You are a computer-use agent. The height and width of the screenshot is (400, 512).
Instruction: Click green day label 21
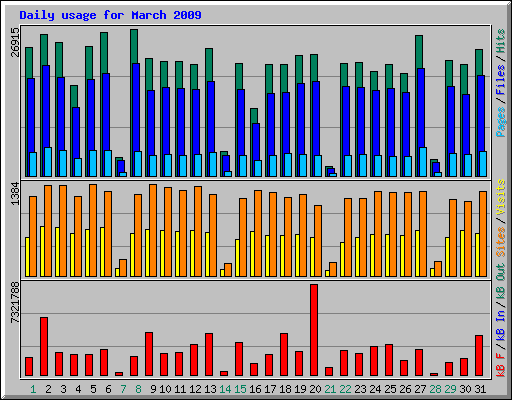(330, 389)
